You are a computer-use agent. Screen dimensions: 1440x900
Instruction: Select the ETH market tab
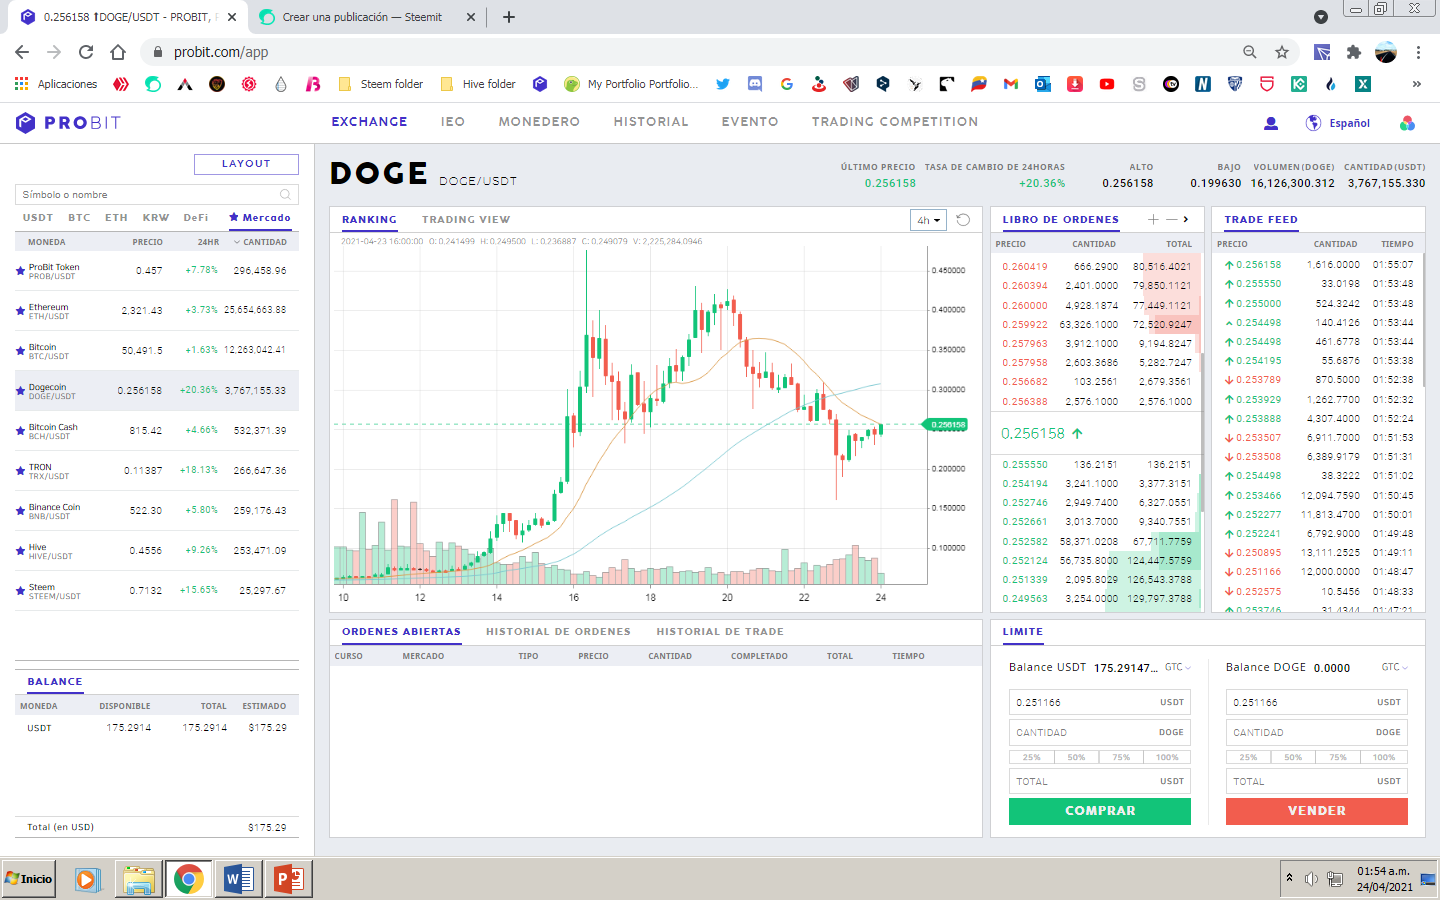coord(116,218)
